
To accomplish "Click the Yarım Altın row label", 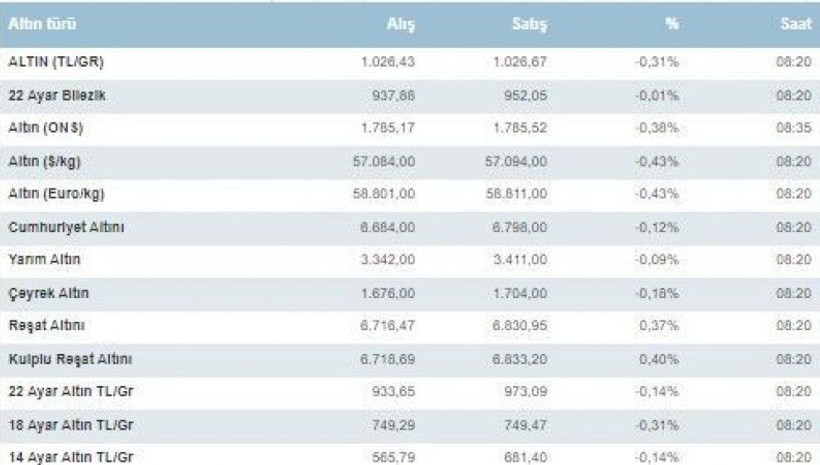I will tap(44, 260).
